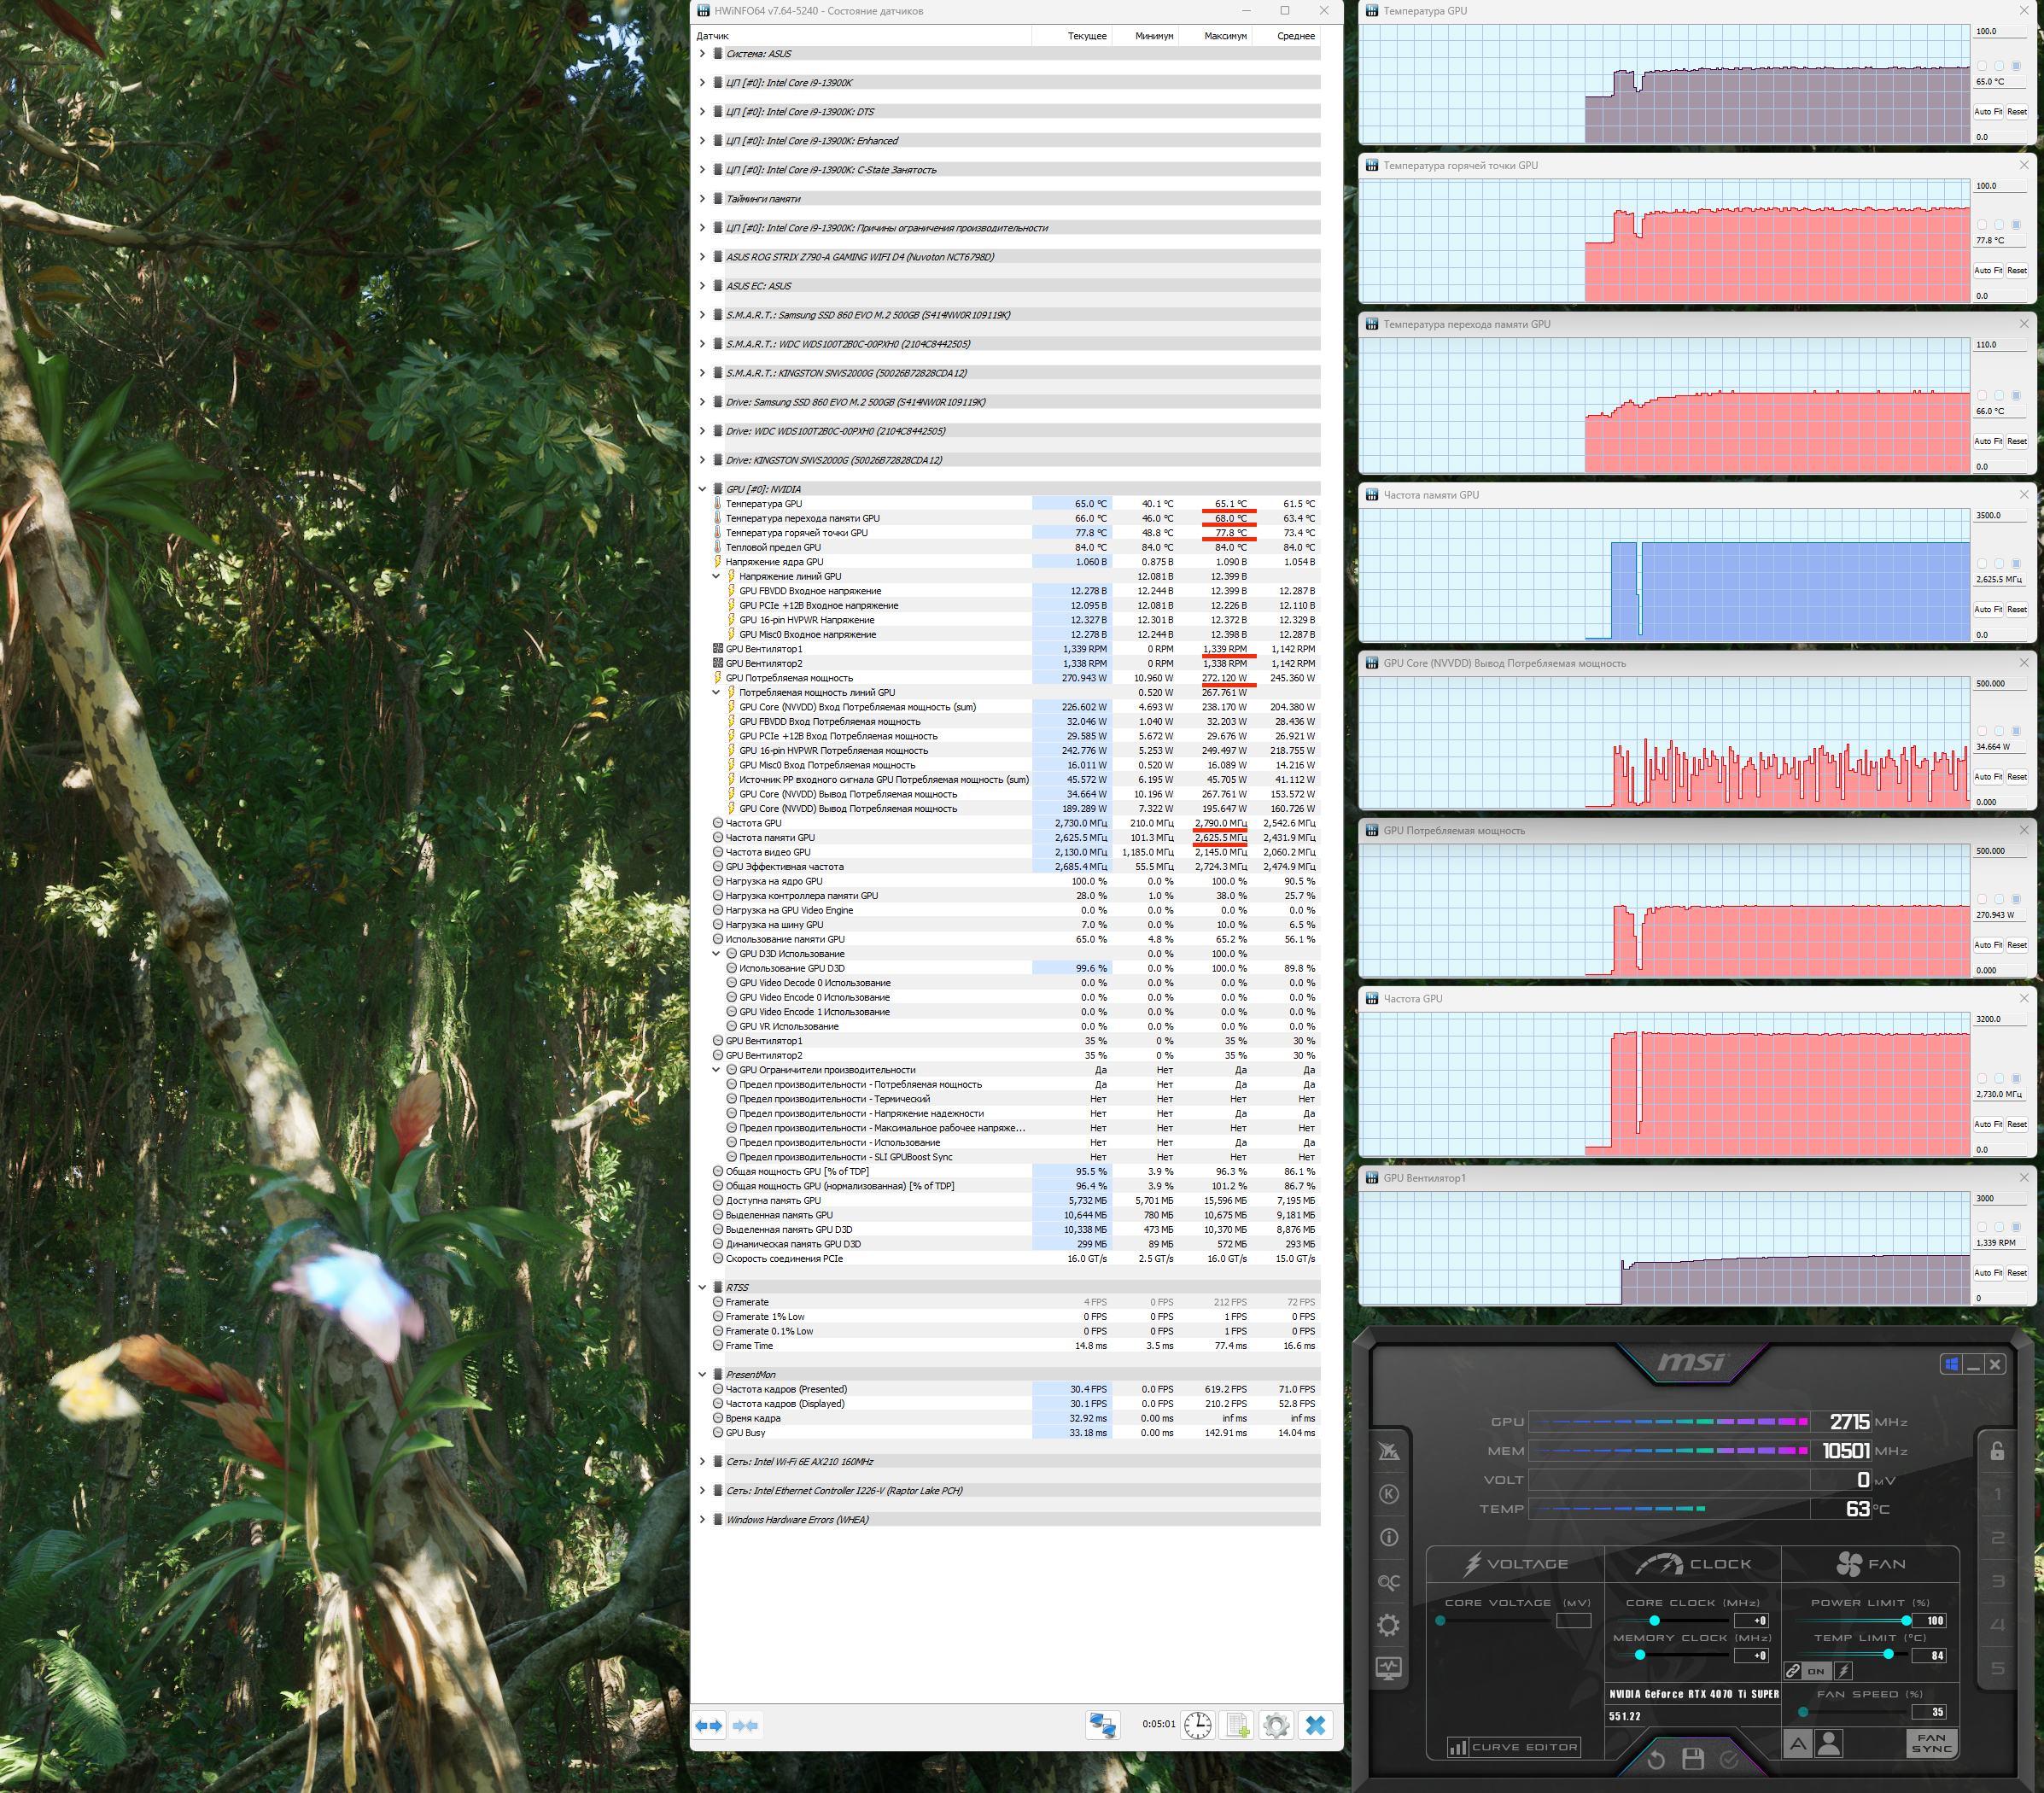Click the Power Limit slider handle
The height and width of the screenshot is (1793, 2044).
(1906, 1620)
